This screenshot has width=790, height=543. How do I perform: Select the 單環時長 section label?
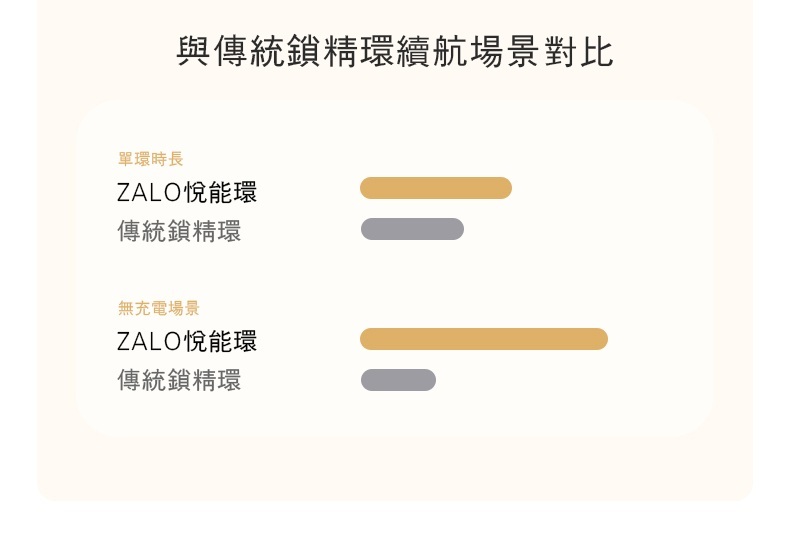(x=150, y=159)
